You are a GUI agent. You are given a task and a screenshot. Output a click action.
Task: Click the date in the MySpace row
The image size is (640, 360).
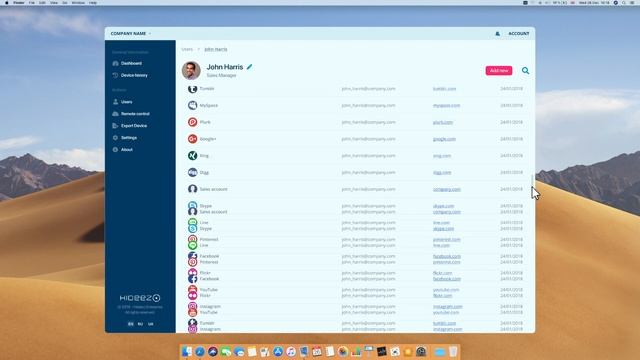pyautogui.click(x=511, y=105)
